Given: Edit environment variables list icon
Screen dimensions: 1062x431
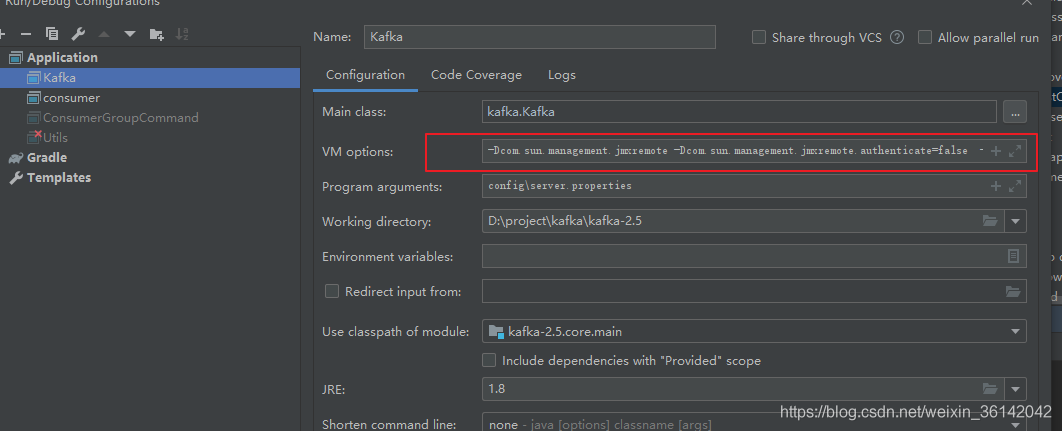Looking at the screenshot, I should tap(1013, 256).
